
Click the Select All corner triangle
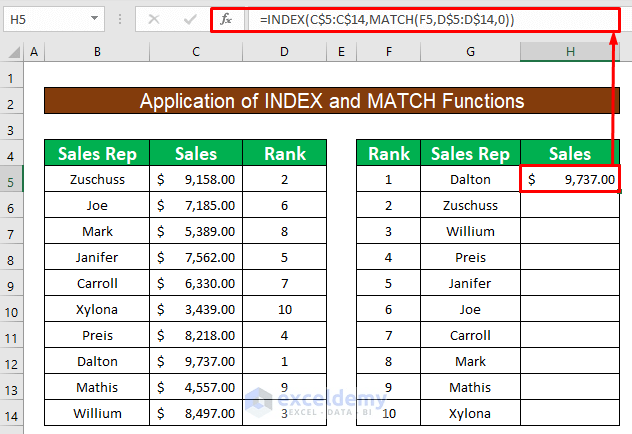tap(15, 52)
